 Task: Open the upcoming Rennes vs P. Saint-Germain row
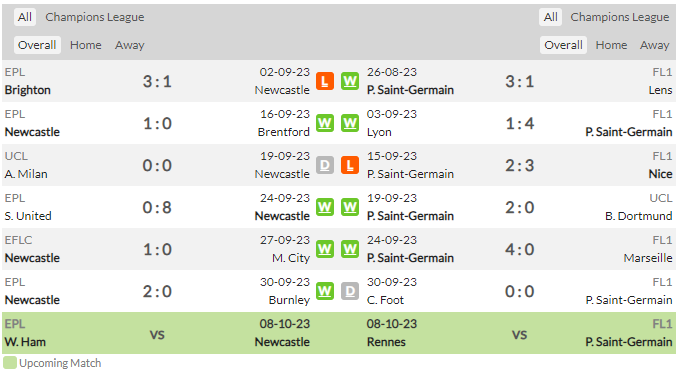pyautogui.click(x=520, y=333)
